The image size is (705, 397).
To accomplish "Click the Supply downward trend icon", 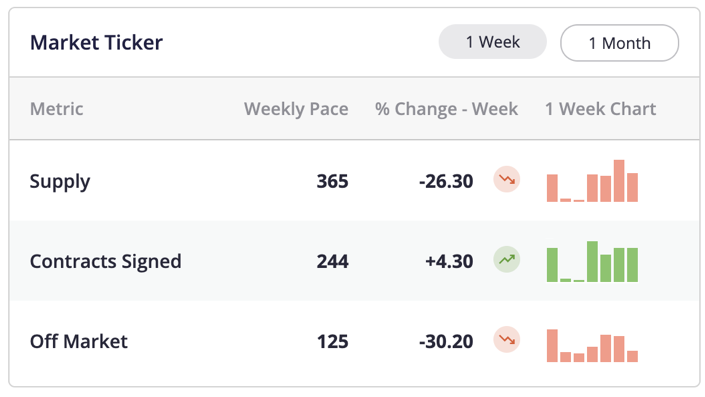I will pos(507,179).
